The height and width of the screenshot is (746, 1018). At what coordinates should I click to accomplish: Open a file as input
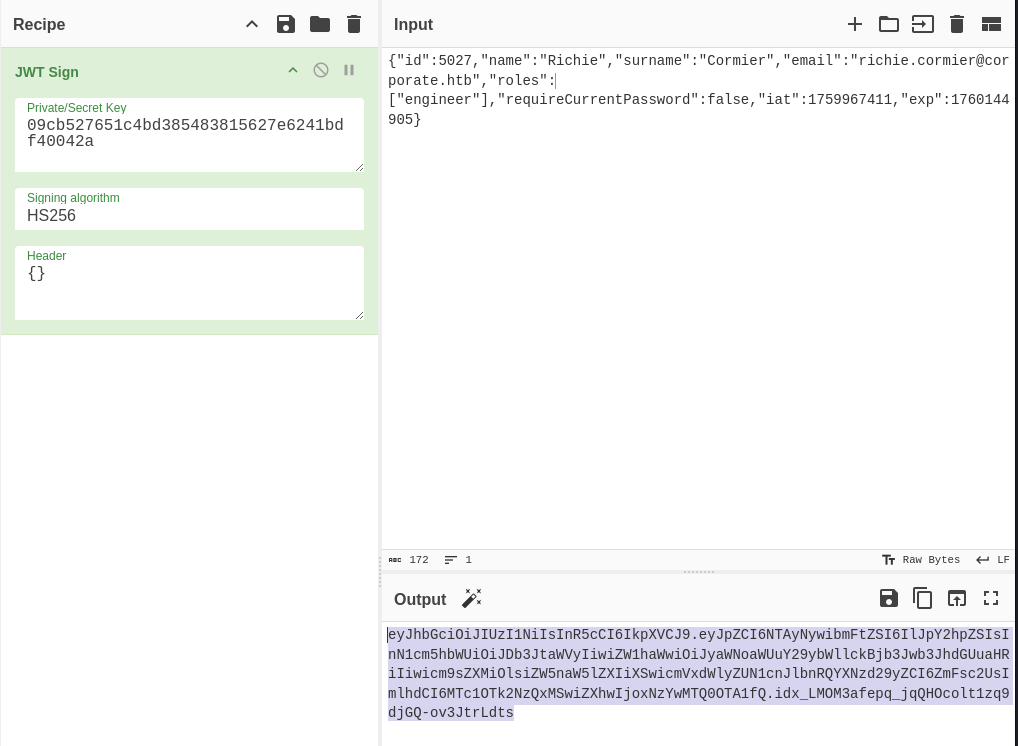click(923, 24)
